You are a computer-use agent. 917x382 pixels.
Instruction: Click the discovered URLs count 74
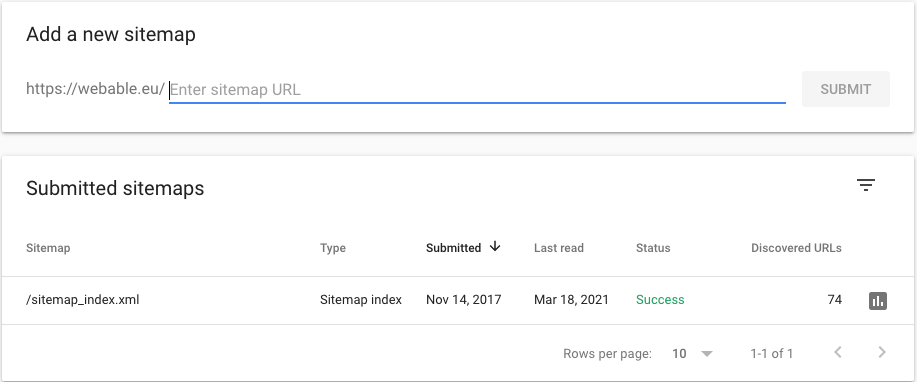coord(835,300)
